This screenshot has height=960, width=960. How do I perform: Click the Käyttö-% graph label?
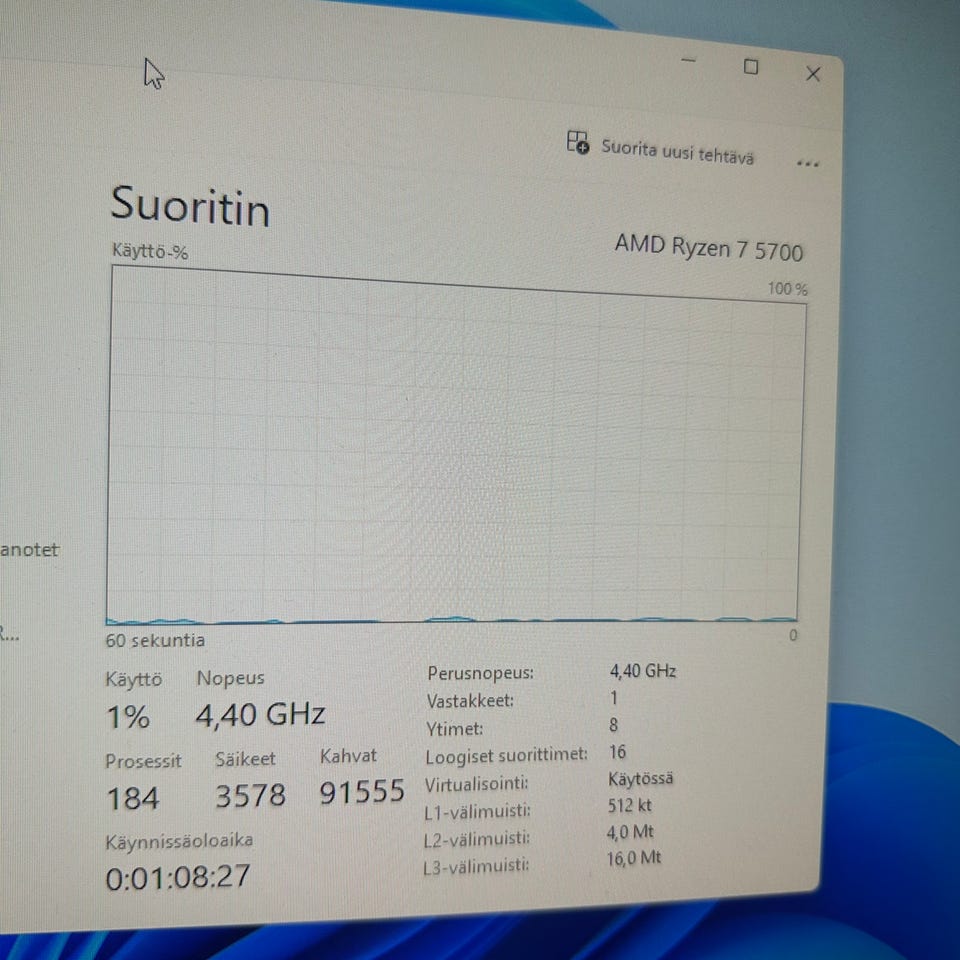click(150, 251)
